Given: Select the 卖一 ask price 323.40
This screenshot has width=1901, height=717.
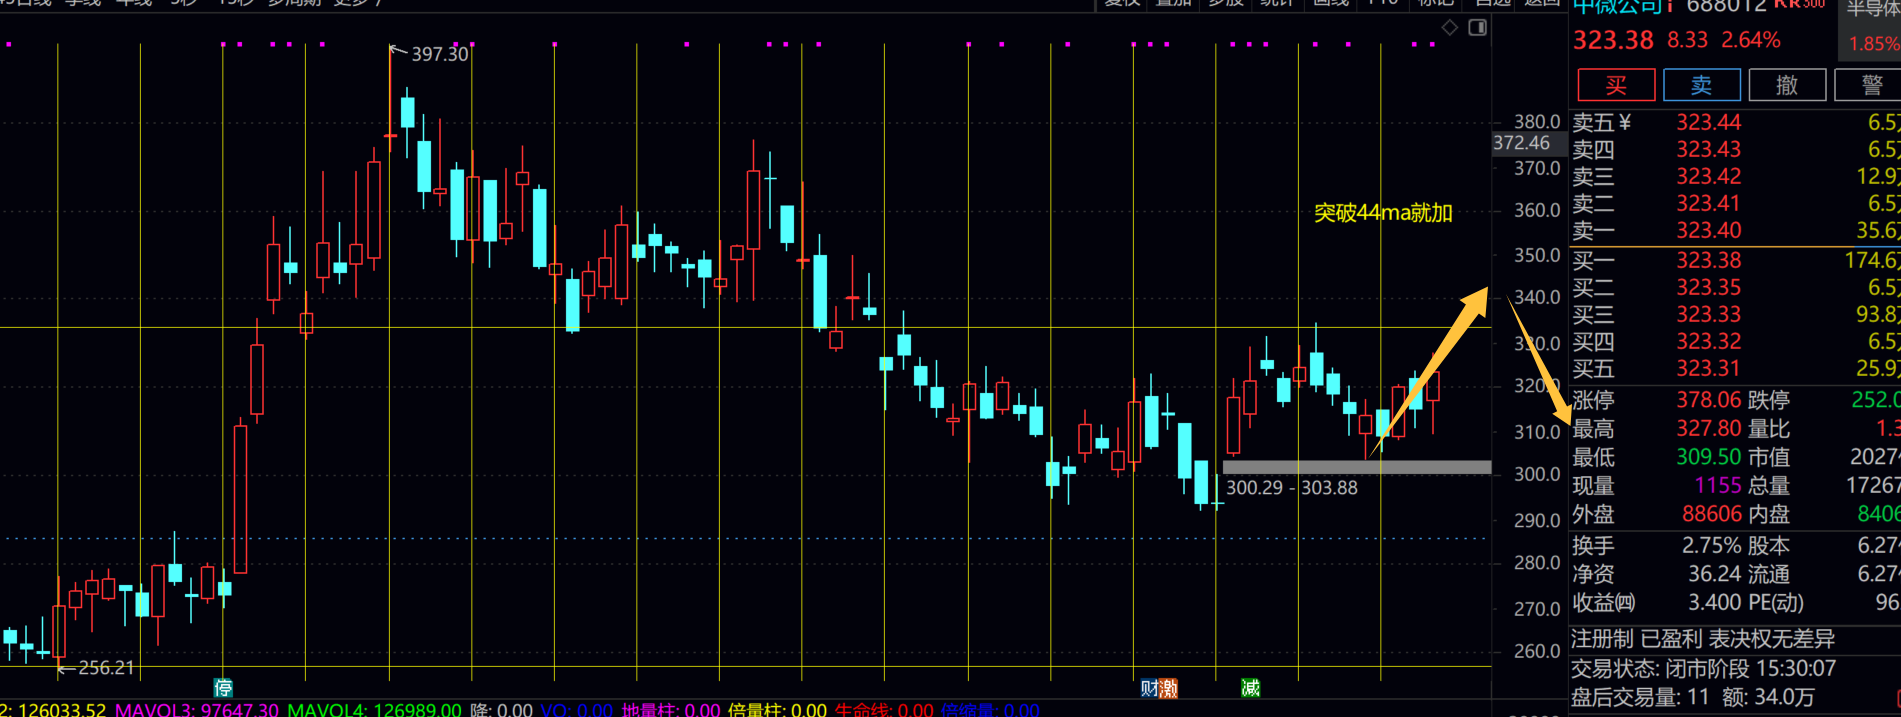Looking at the screenshot, I should click(x=1708, y=231).
